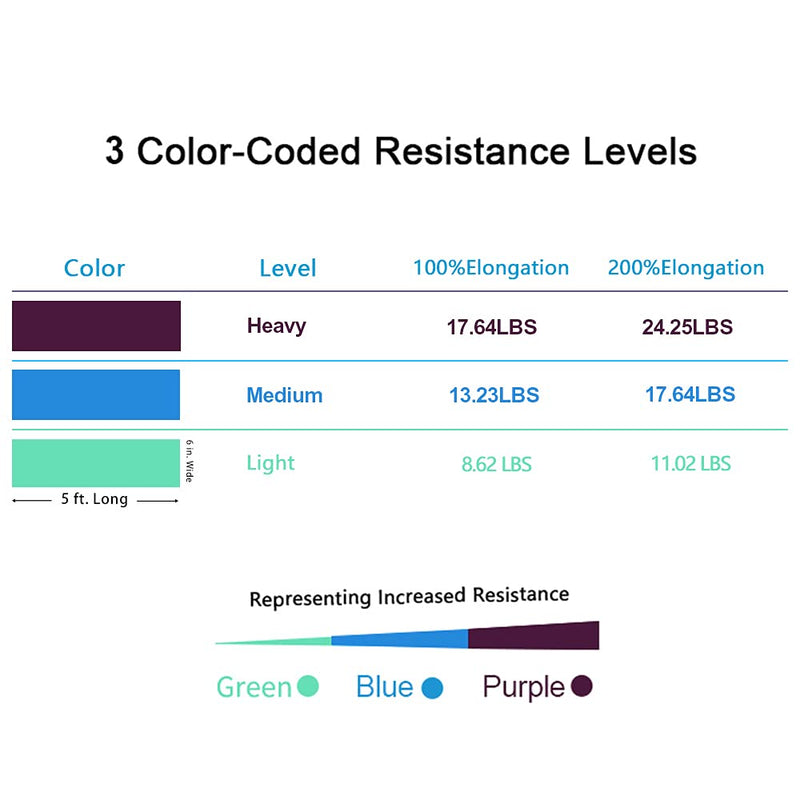Click the purple dot beside Purple
Image resolution: width=800 pixels, height=800 pixels.
(x=582, y=686)
